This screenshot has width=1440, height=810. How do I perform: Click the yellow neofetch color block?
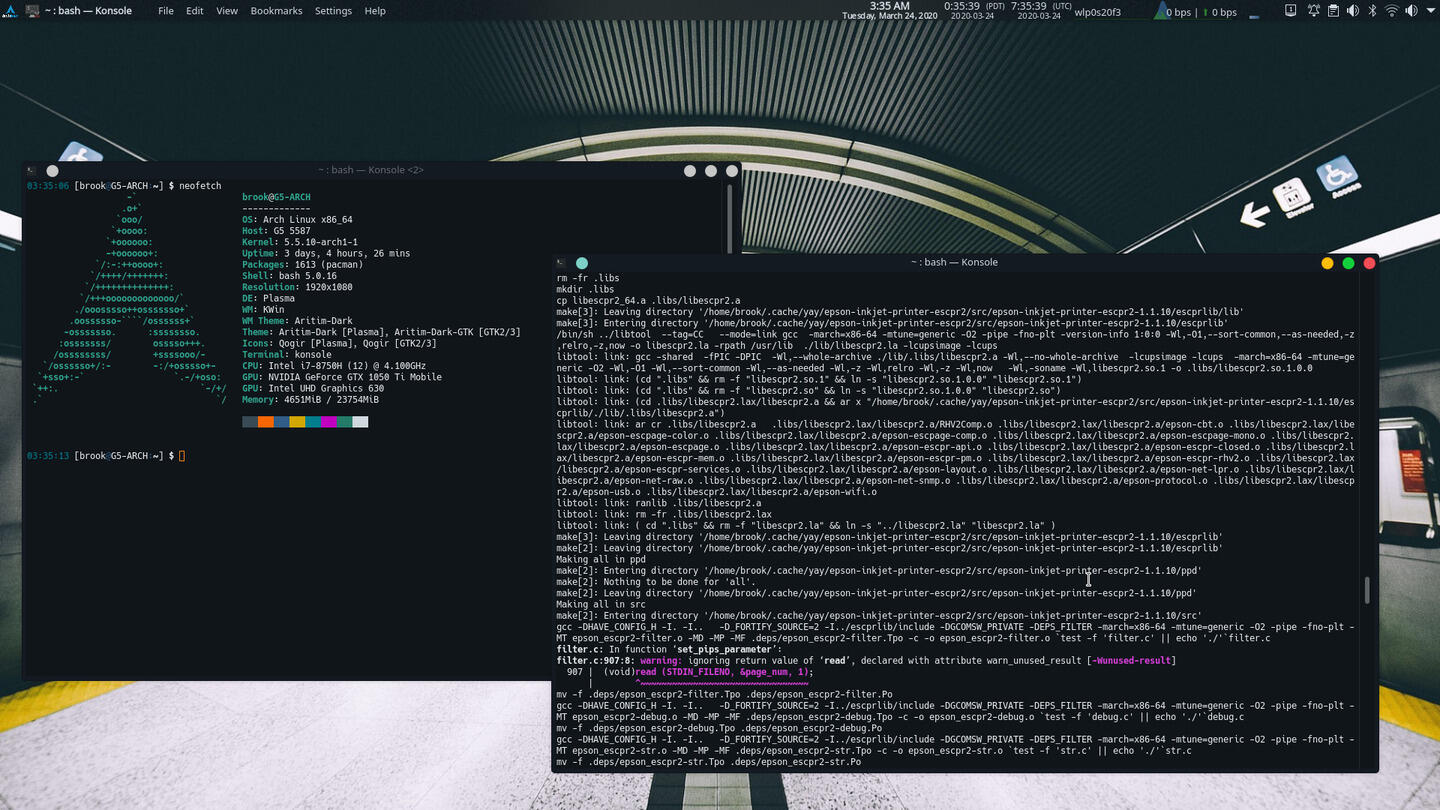297,422
